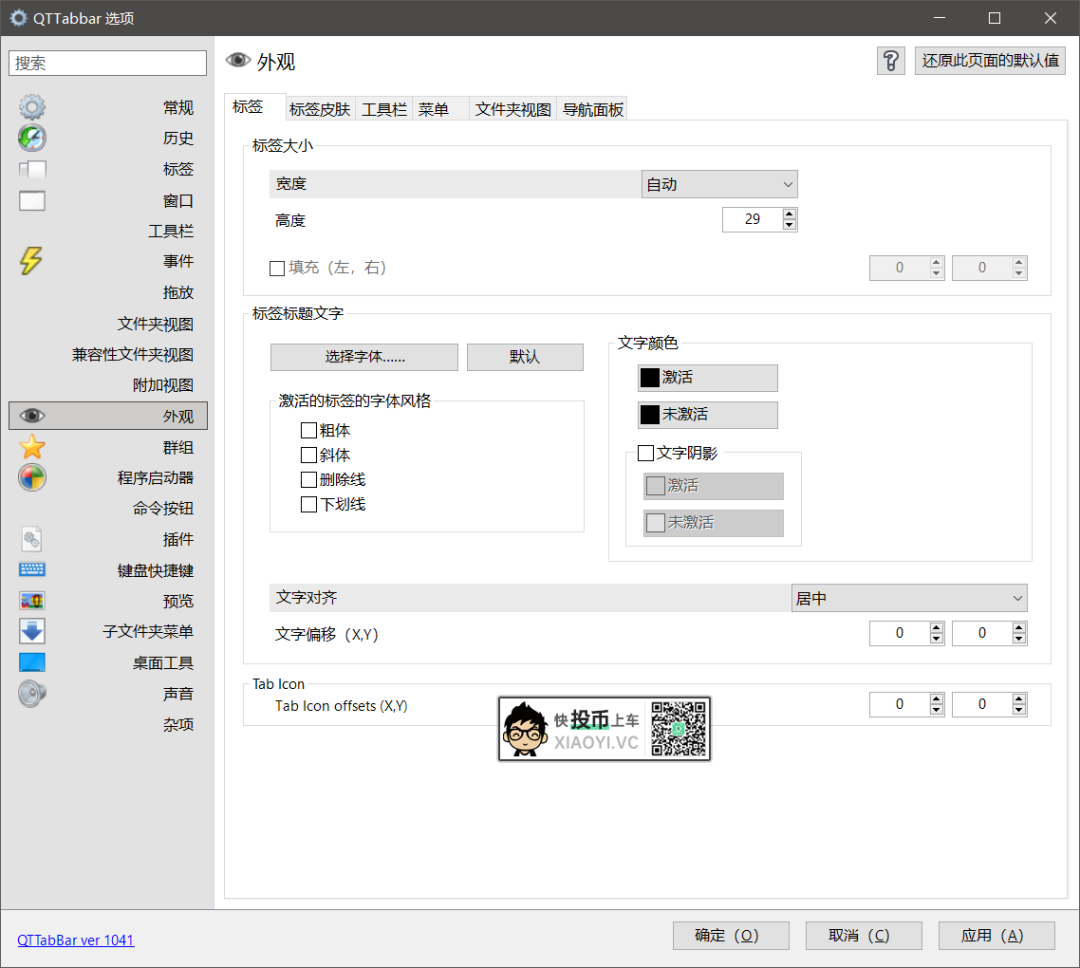Screen dimensions: 1080x968
Task: Click the 声音 speaker icon
Action: click(x=32, y=693)
